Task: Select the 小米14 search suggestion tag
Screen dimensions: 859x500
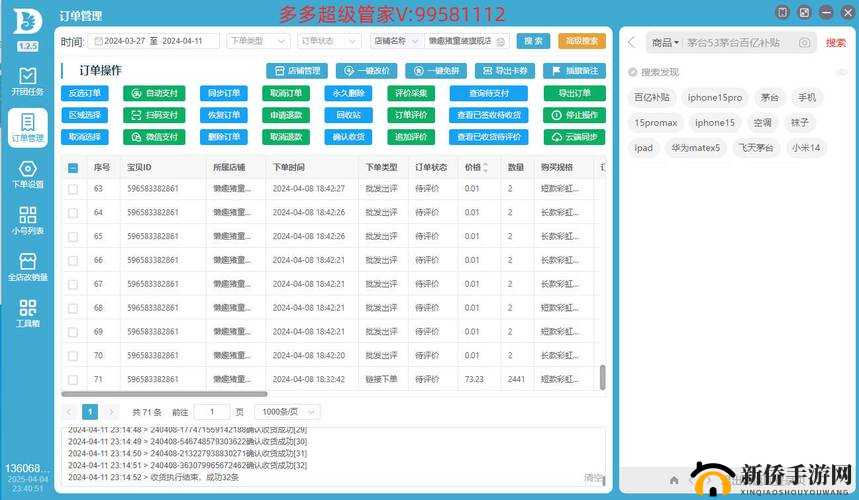Action: pos(805,148)
